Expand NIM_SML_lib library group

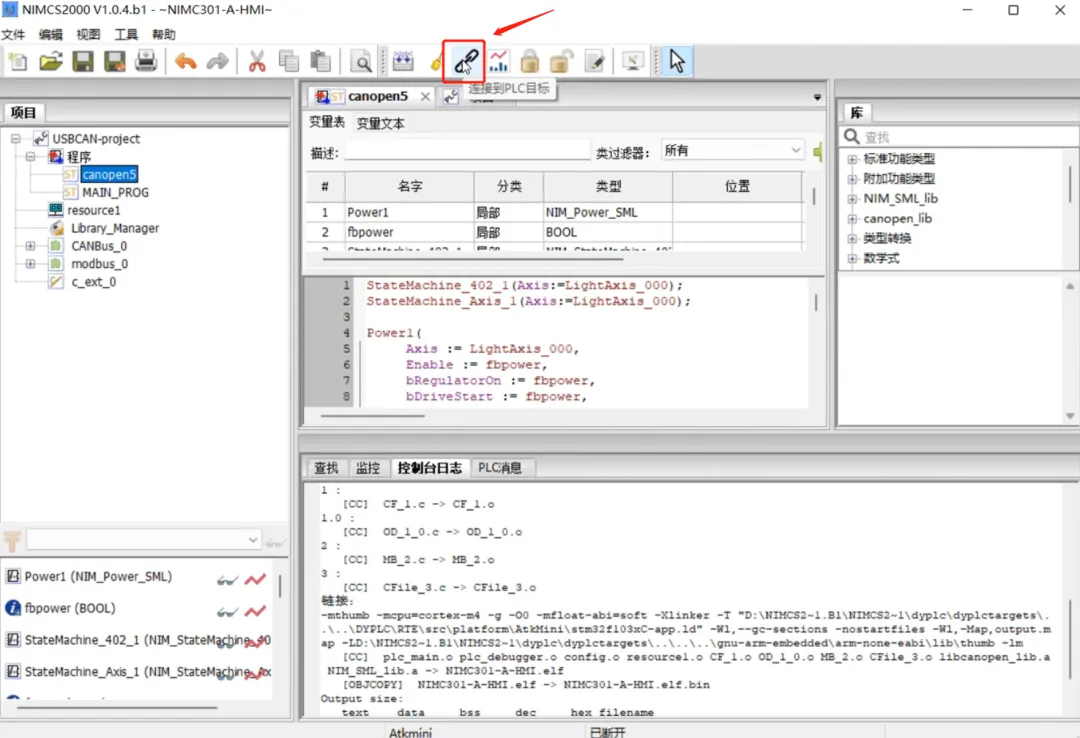click(852, 199)
